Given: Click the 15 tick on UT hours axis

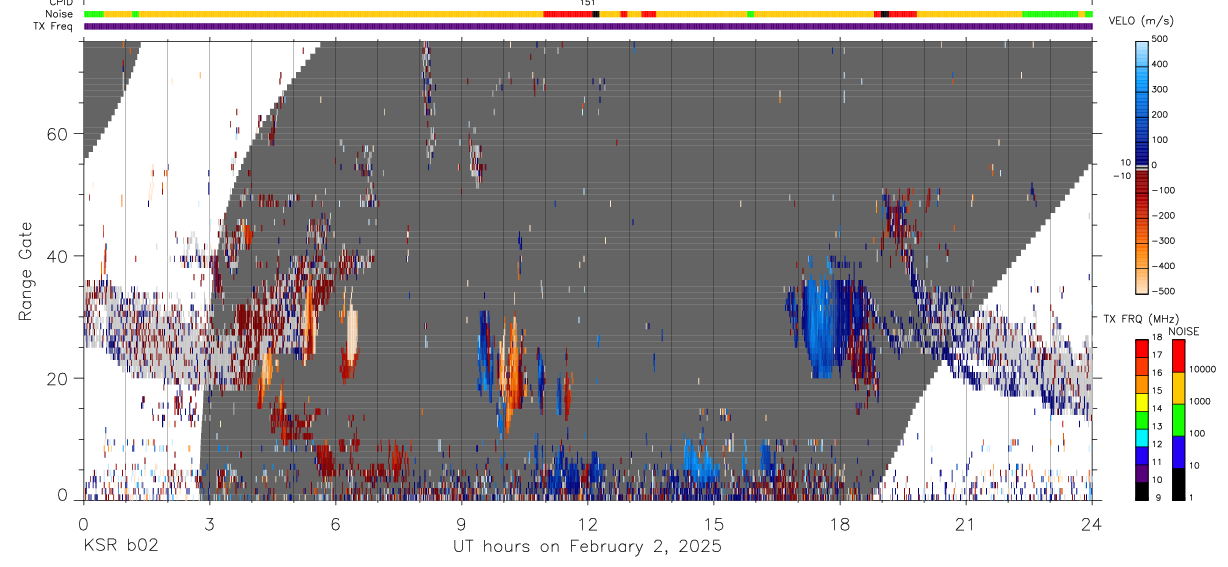Looking at the screenshot, I should pos(714,524).
